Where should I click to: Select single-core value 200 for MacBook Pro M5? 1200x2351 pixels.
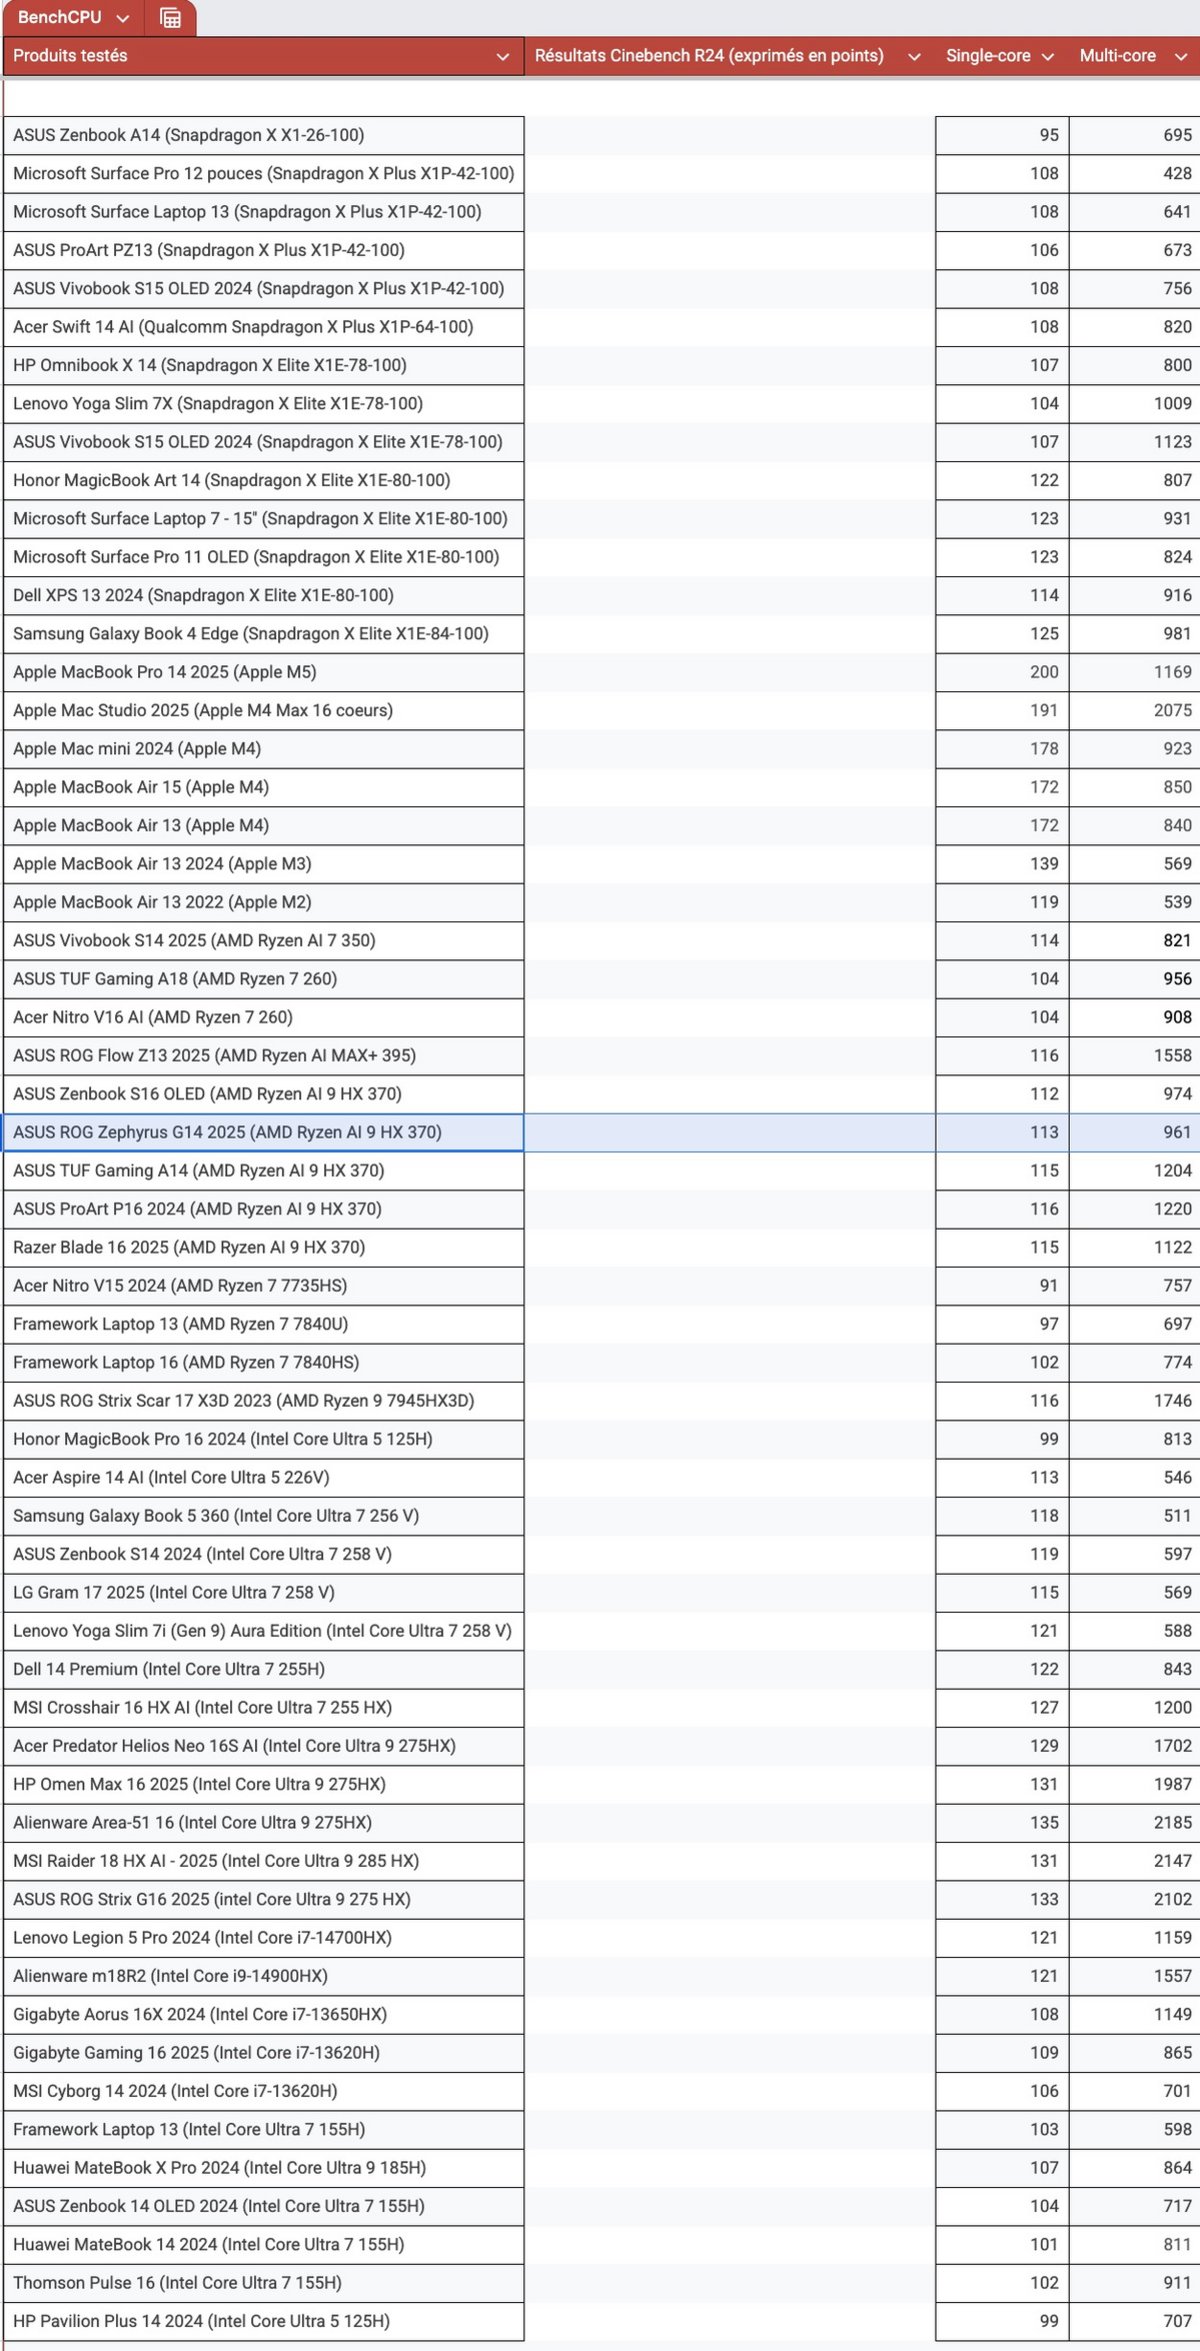[x=1002, y=672]
